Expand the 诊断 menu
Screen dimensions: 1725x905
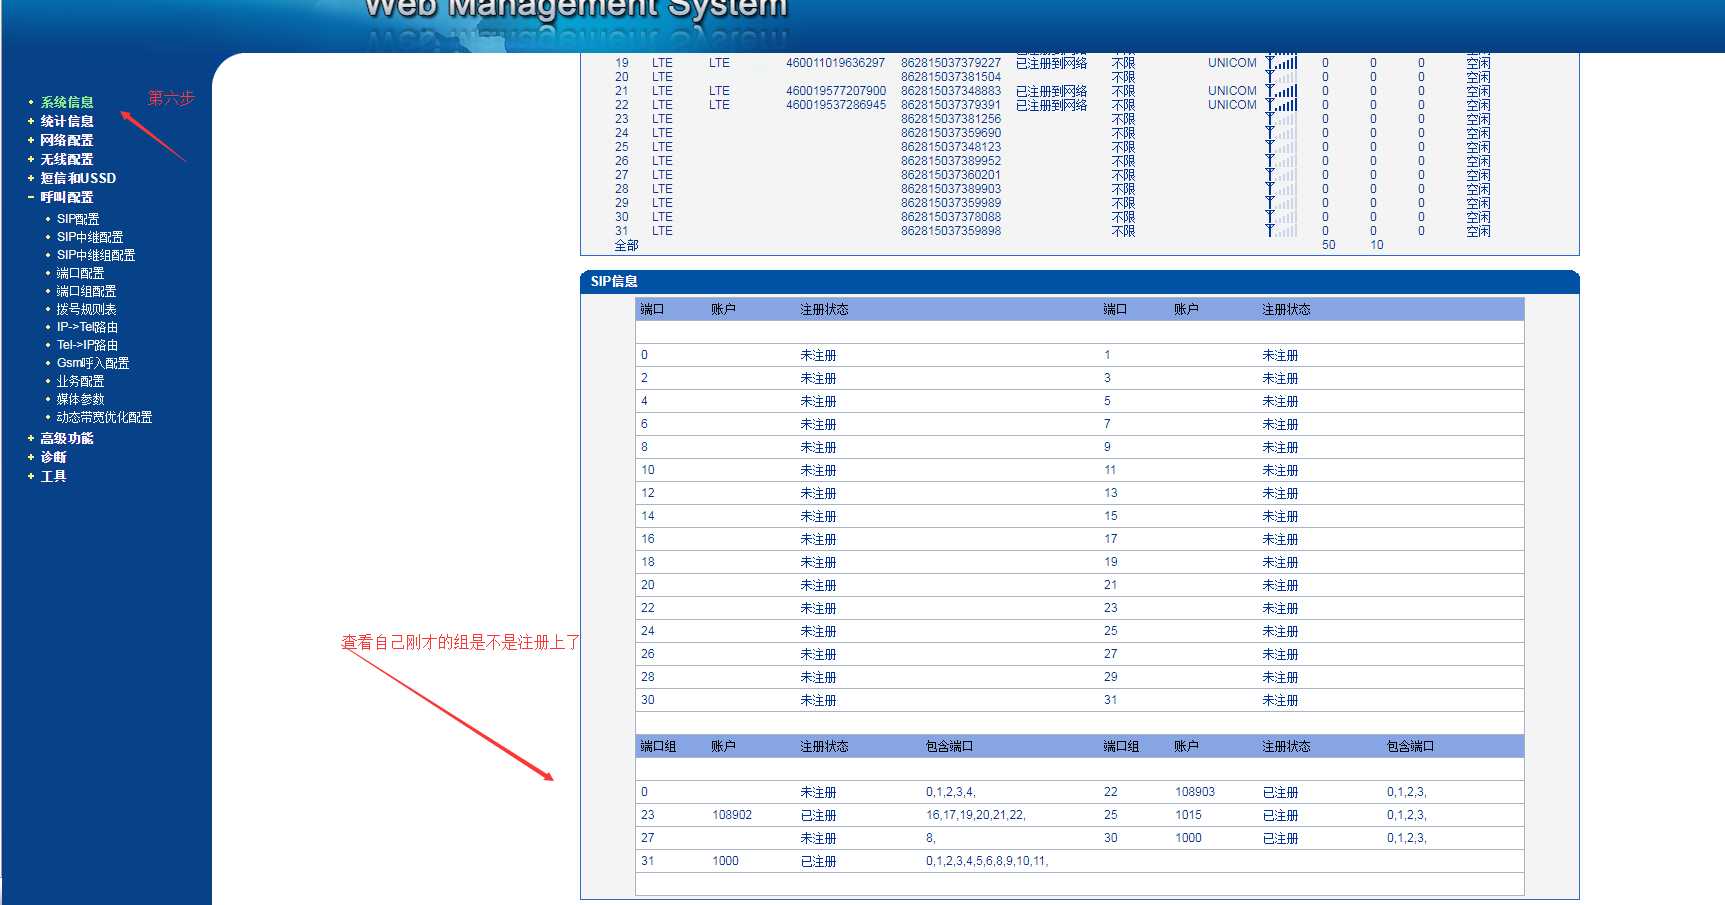tap(53, 457)
